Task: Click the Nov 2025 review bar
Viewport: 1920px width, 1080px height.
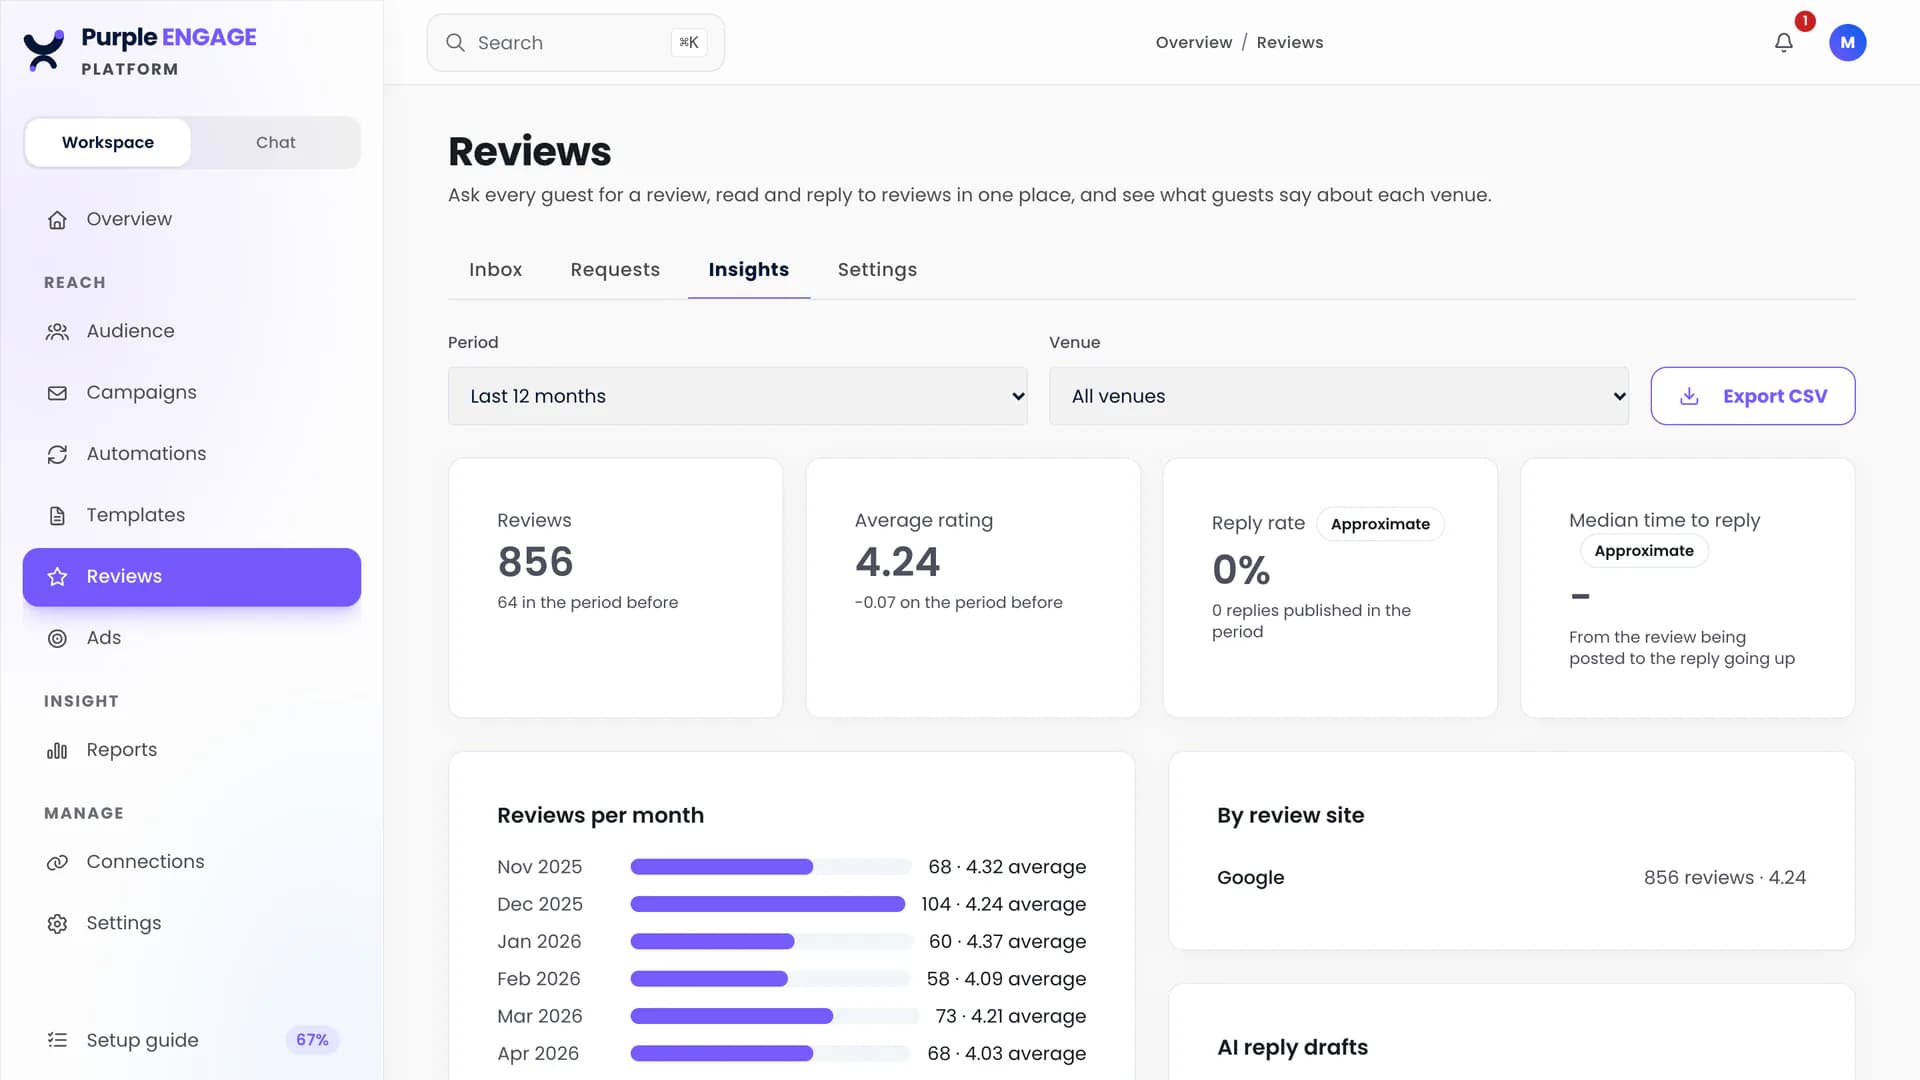Action: pyautogui.click(x=722, y=867)
